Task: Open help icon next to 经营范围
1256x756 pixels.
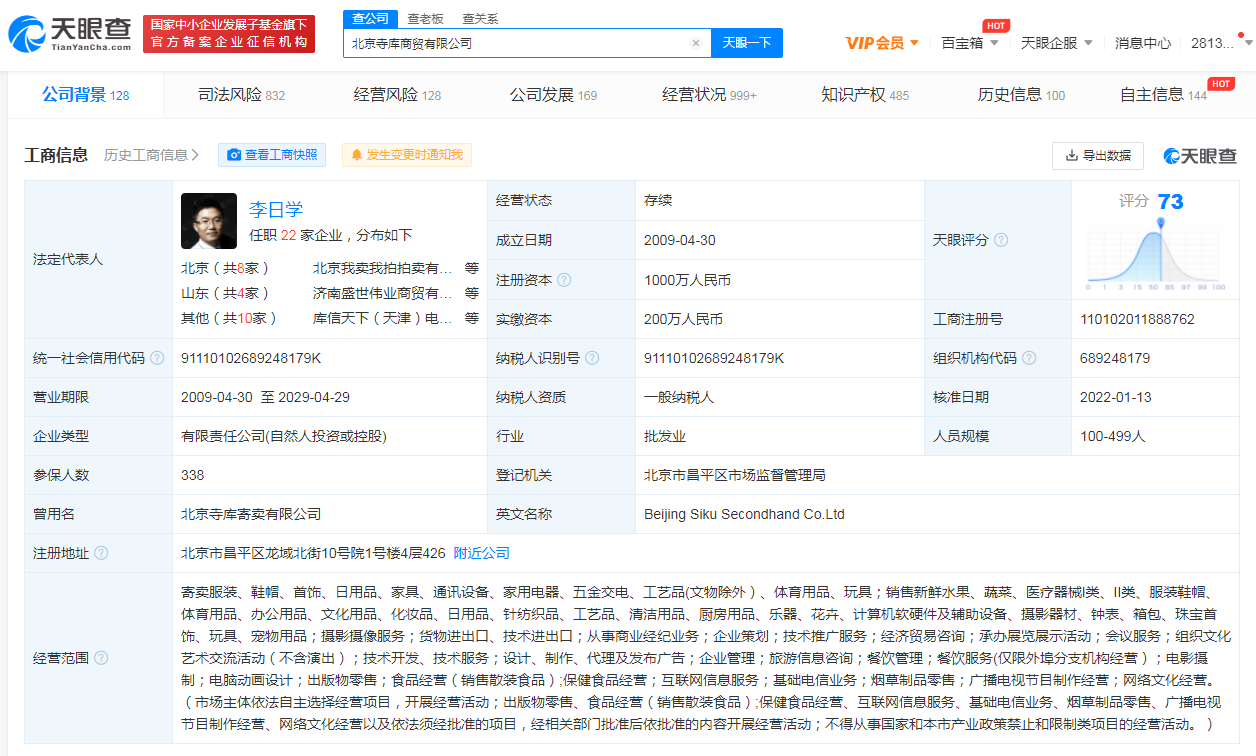Action: click(101, 658)
